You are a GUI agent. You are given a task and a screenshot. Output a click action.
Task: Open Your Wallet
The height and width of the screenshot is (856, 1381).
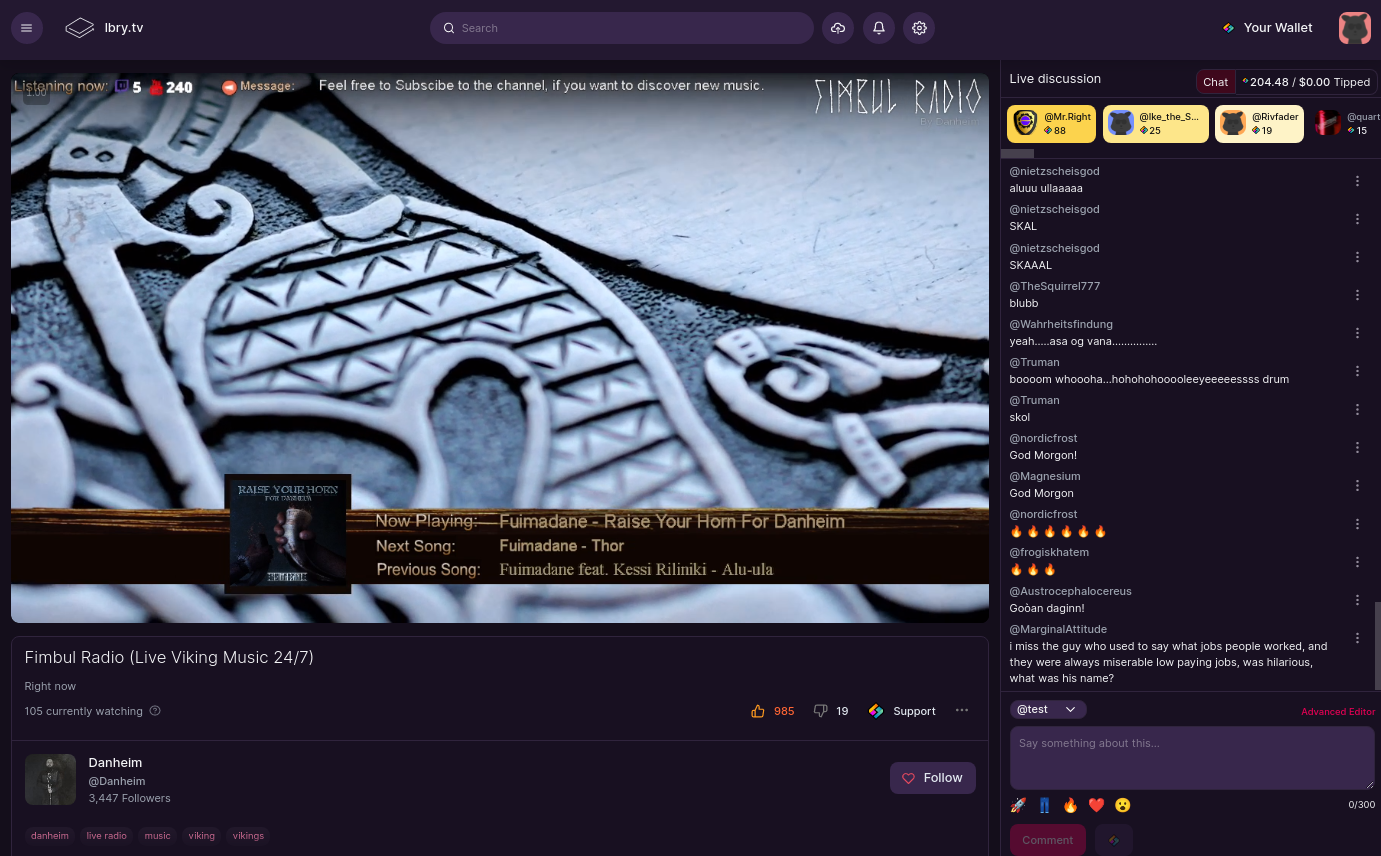(x=1267, y=28)
